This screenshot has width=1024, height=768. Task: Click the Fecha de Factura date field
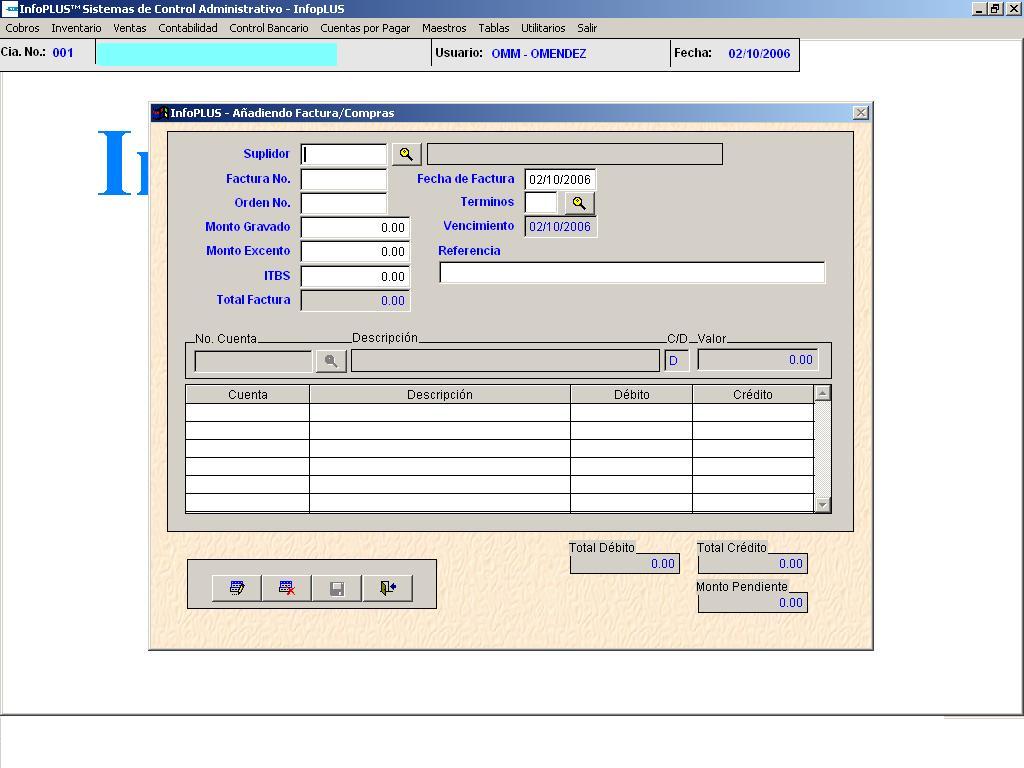tap(560, 180)
